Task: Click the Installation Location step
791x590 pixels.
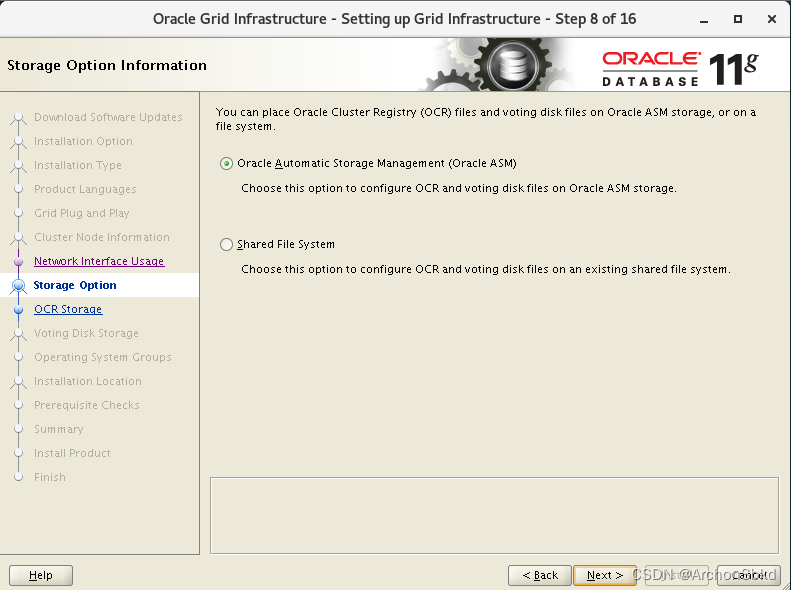Action: pos(88,381)
